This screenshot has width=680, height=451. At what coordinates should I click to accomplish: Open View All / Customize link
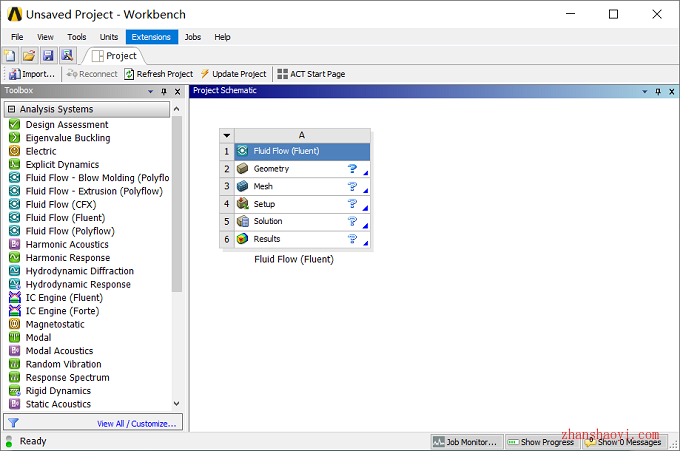[137, 424]
